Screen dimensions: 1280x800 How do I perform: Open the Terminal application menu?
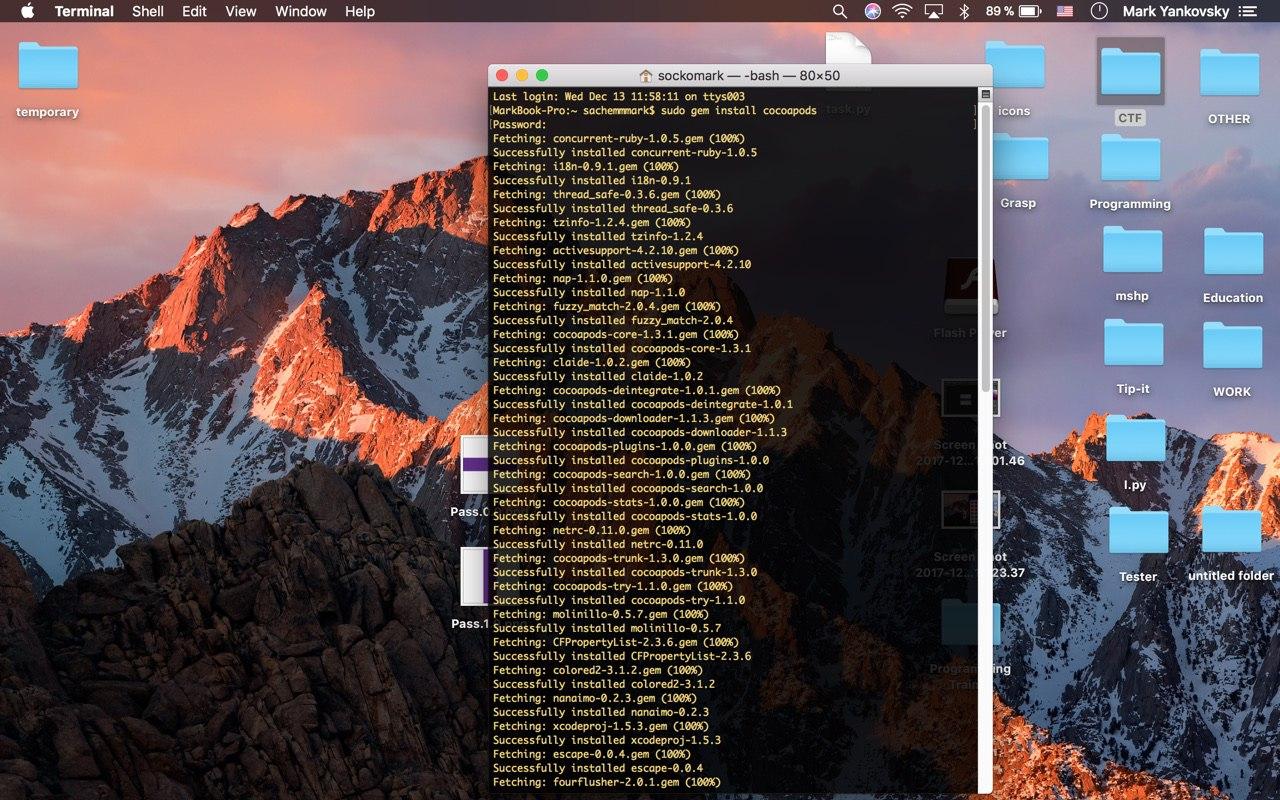pos(84,11)
